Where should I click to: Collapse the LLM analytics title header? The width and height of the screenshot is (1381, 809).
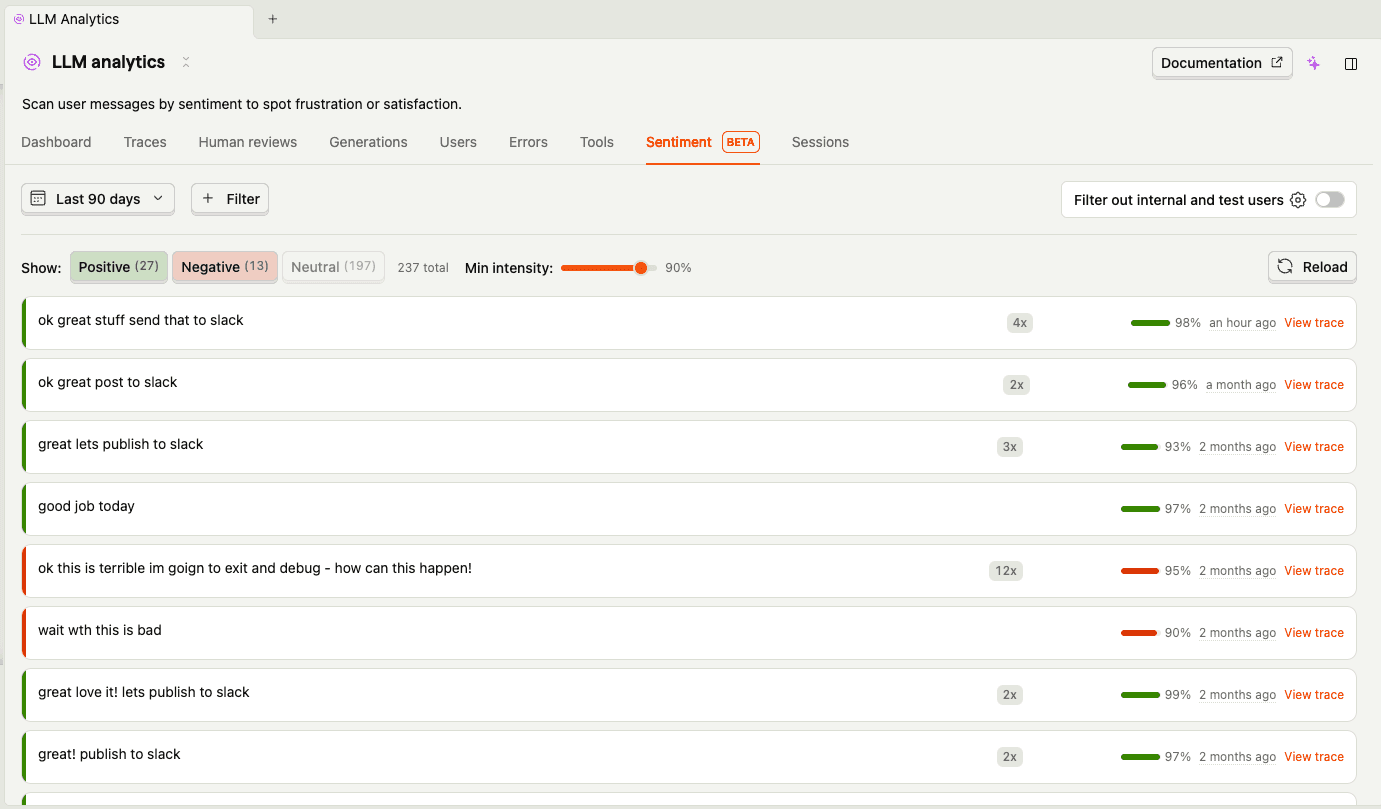point(186,62)
